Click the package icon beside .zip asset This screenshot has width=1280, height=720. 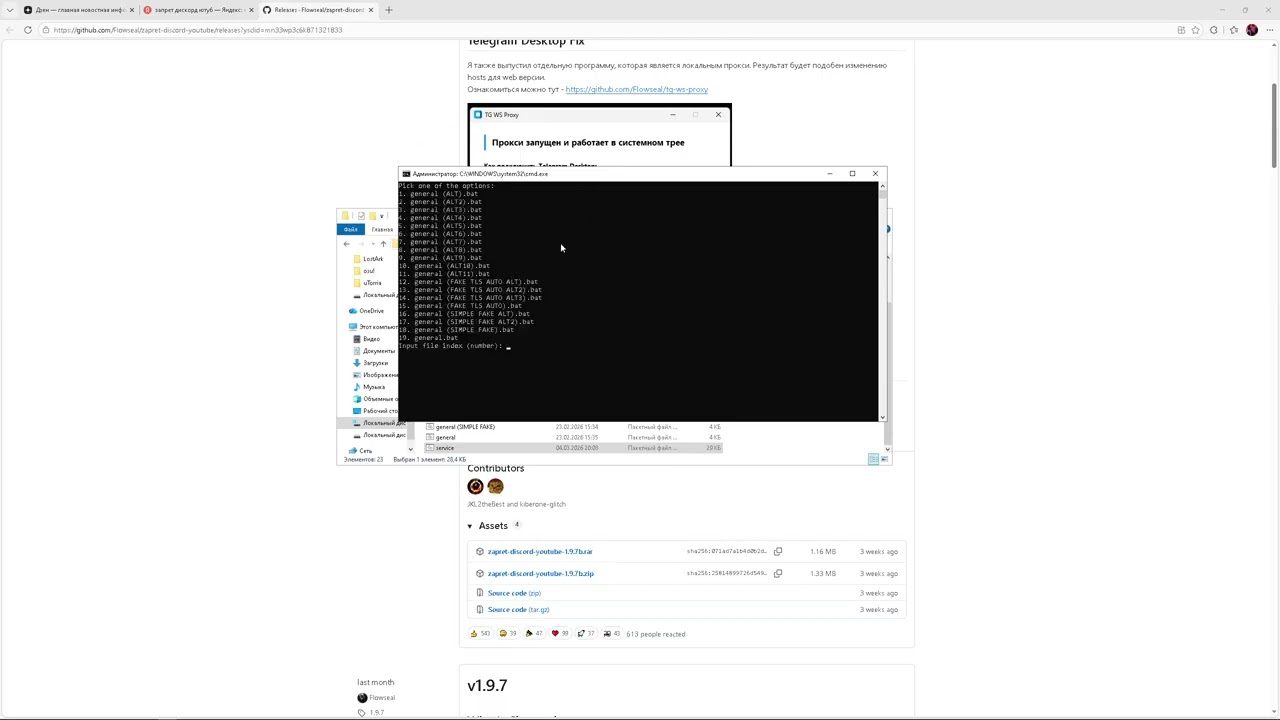point(480,573)
